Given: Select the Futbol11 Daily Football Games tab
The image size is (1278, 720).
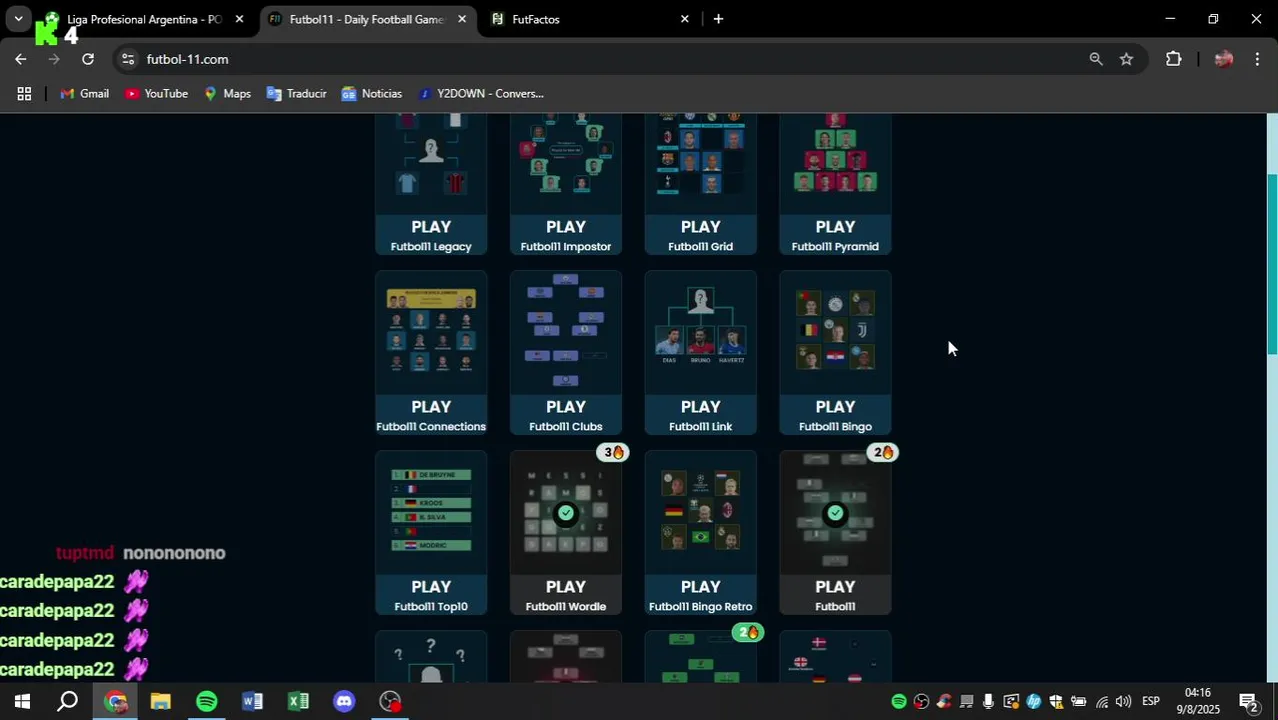Looking at the screenshot, I should [x=366, y=19].
